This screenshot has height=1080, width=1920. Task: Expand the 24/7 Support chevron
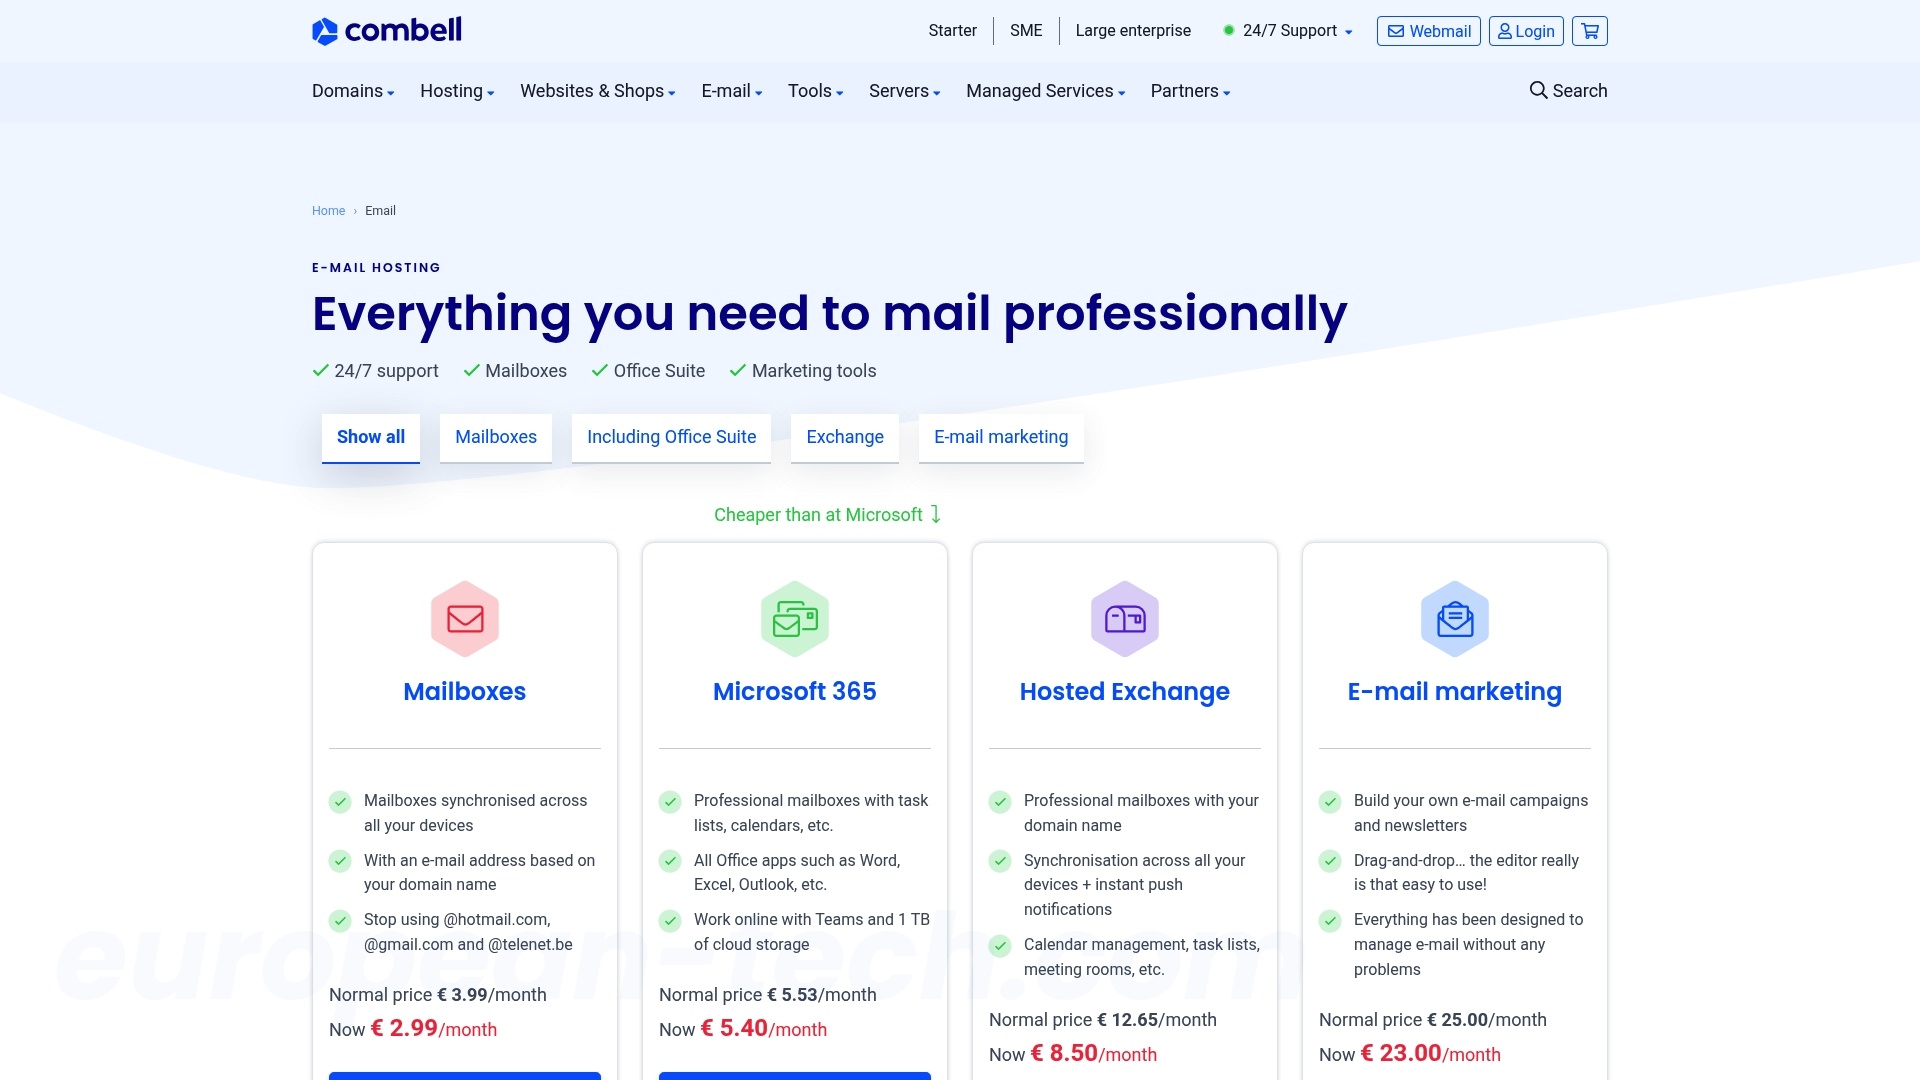pos(1349,32)
